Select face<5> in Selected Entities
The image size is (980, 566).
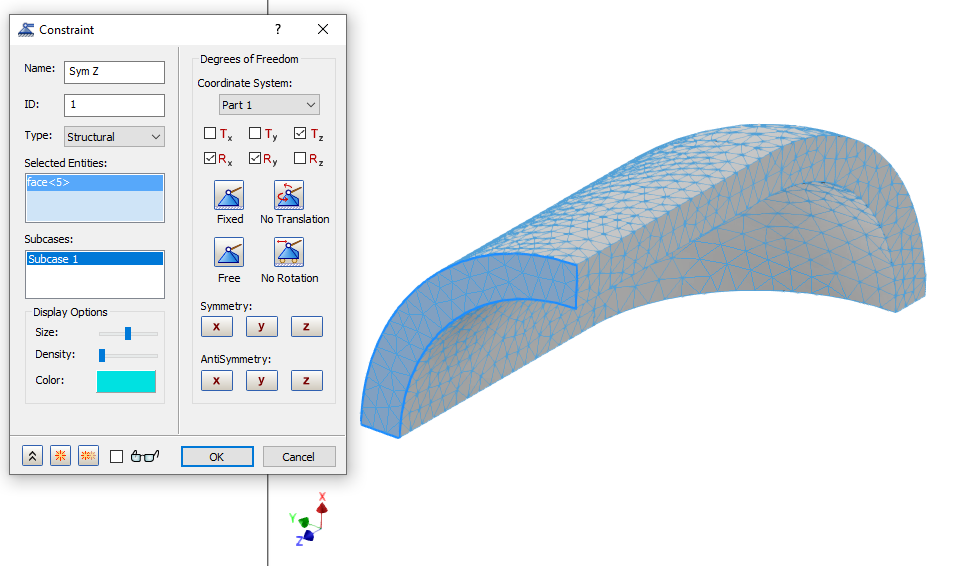coord(95,182)
